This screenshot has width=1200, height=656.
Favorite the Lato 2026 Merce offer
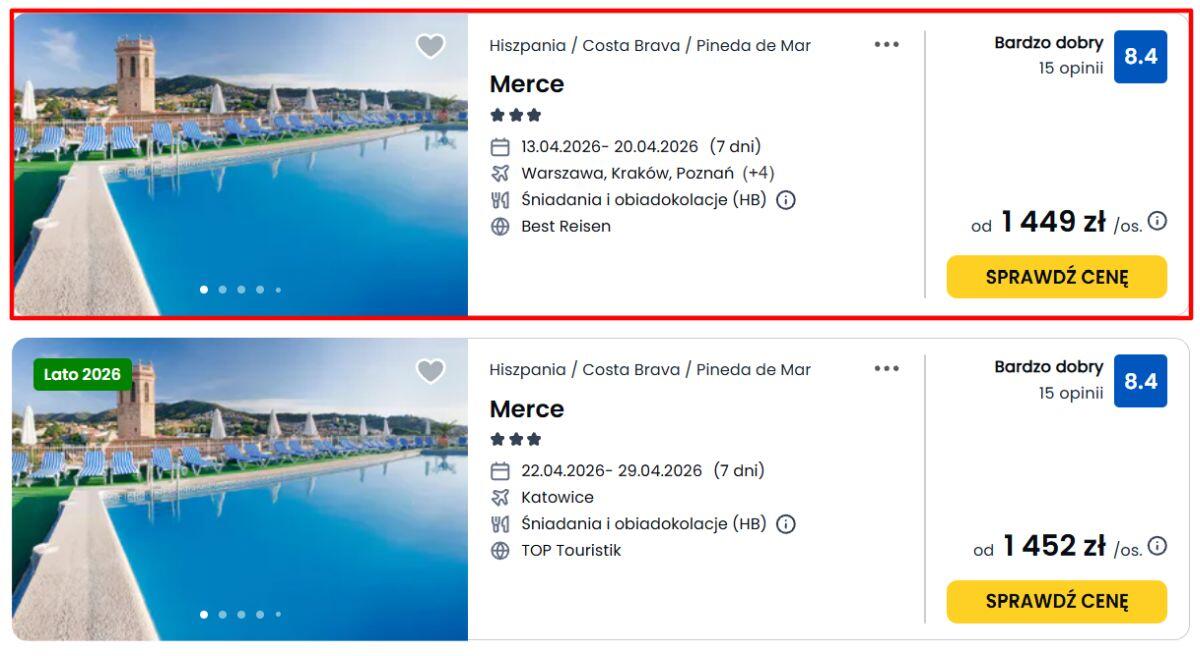point(430,371)
